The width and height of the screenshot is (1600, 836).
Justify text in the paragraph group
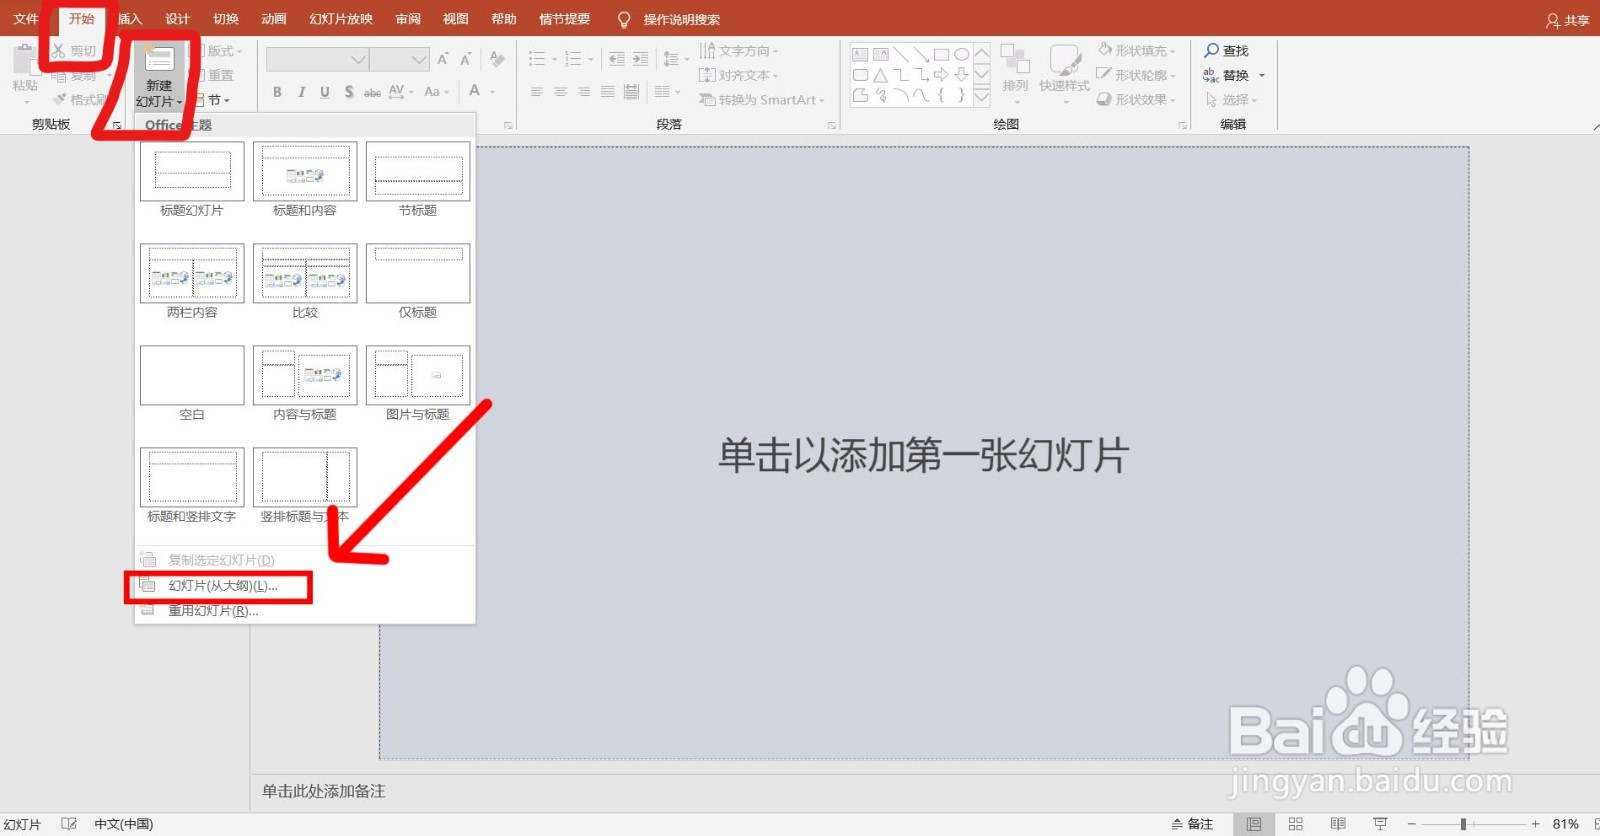[607, 92]
